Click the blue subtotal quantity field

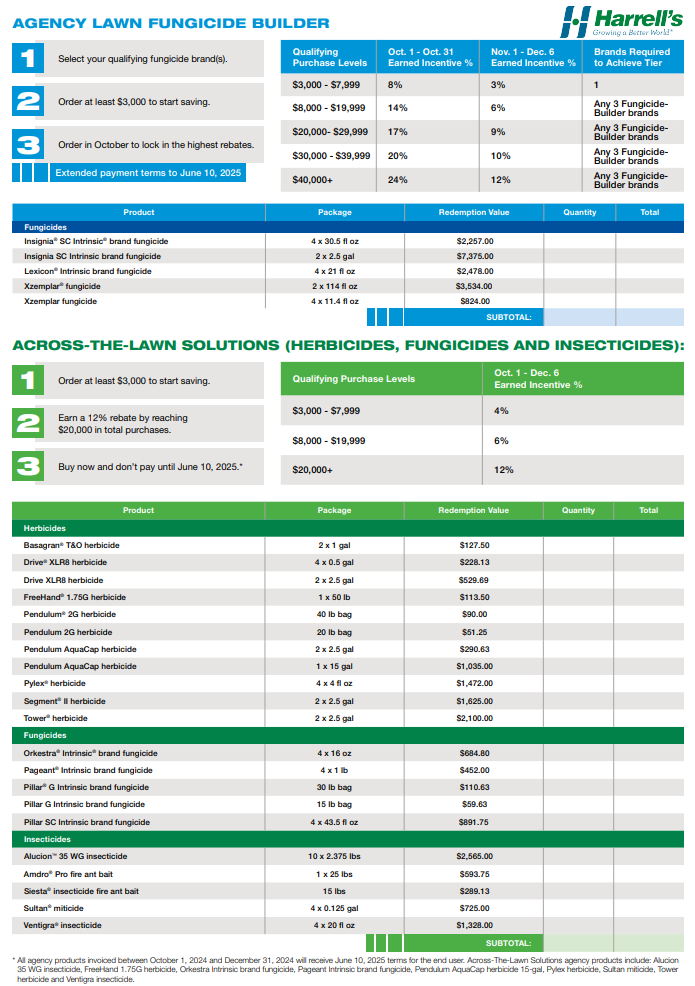point(579,317)
